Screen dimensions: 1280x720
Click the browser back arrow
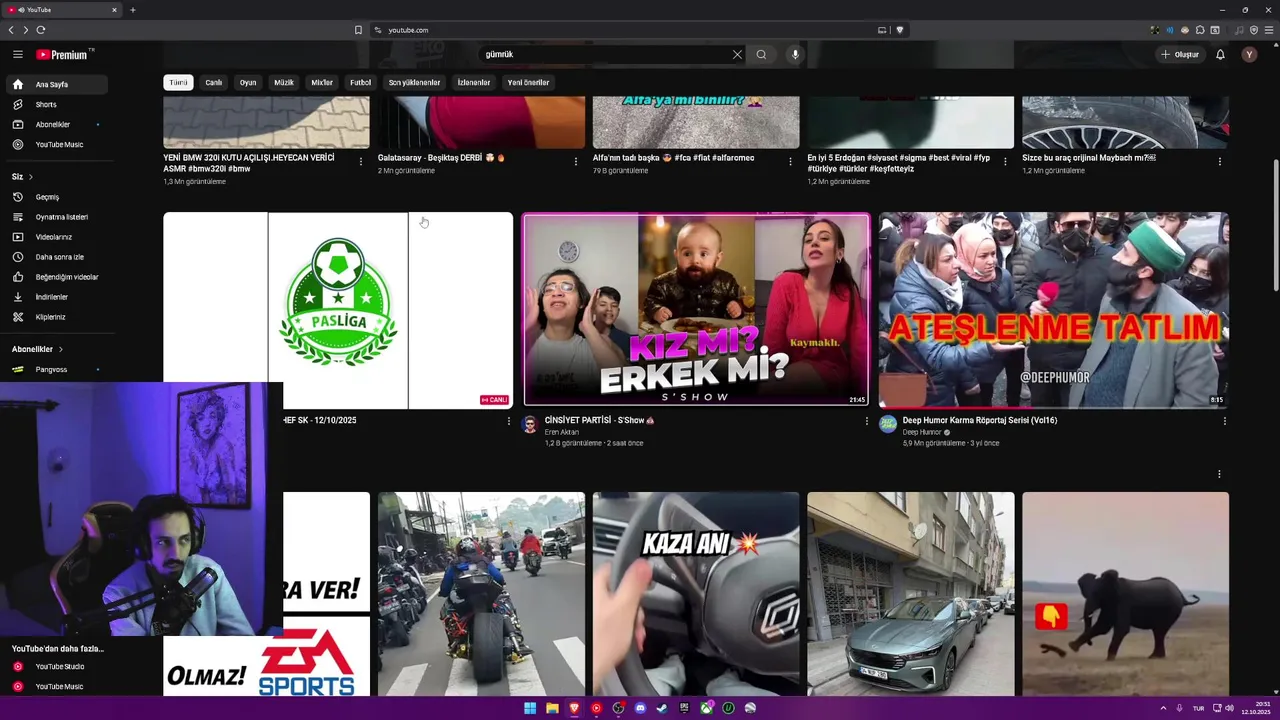(x=11, y=30)
